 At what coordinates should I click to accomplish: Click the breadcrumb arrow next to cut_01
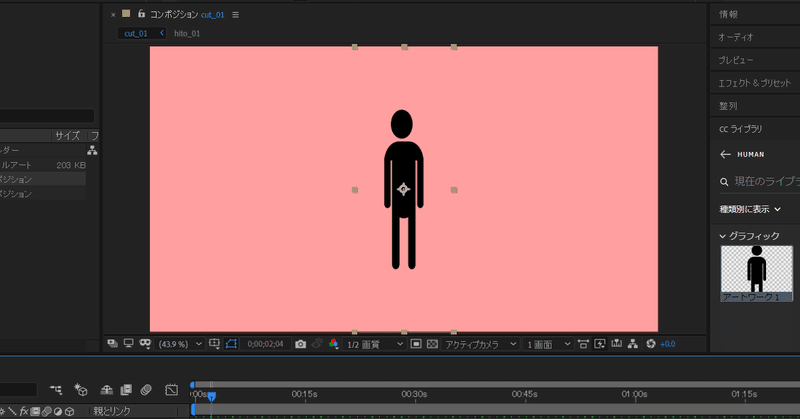162,33
